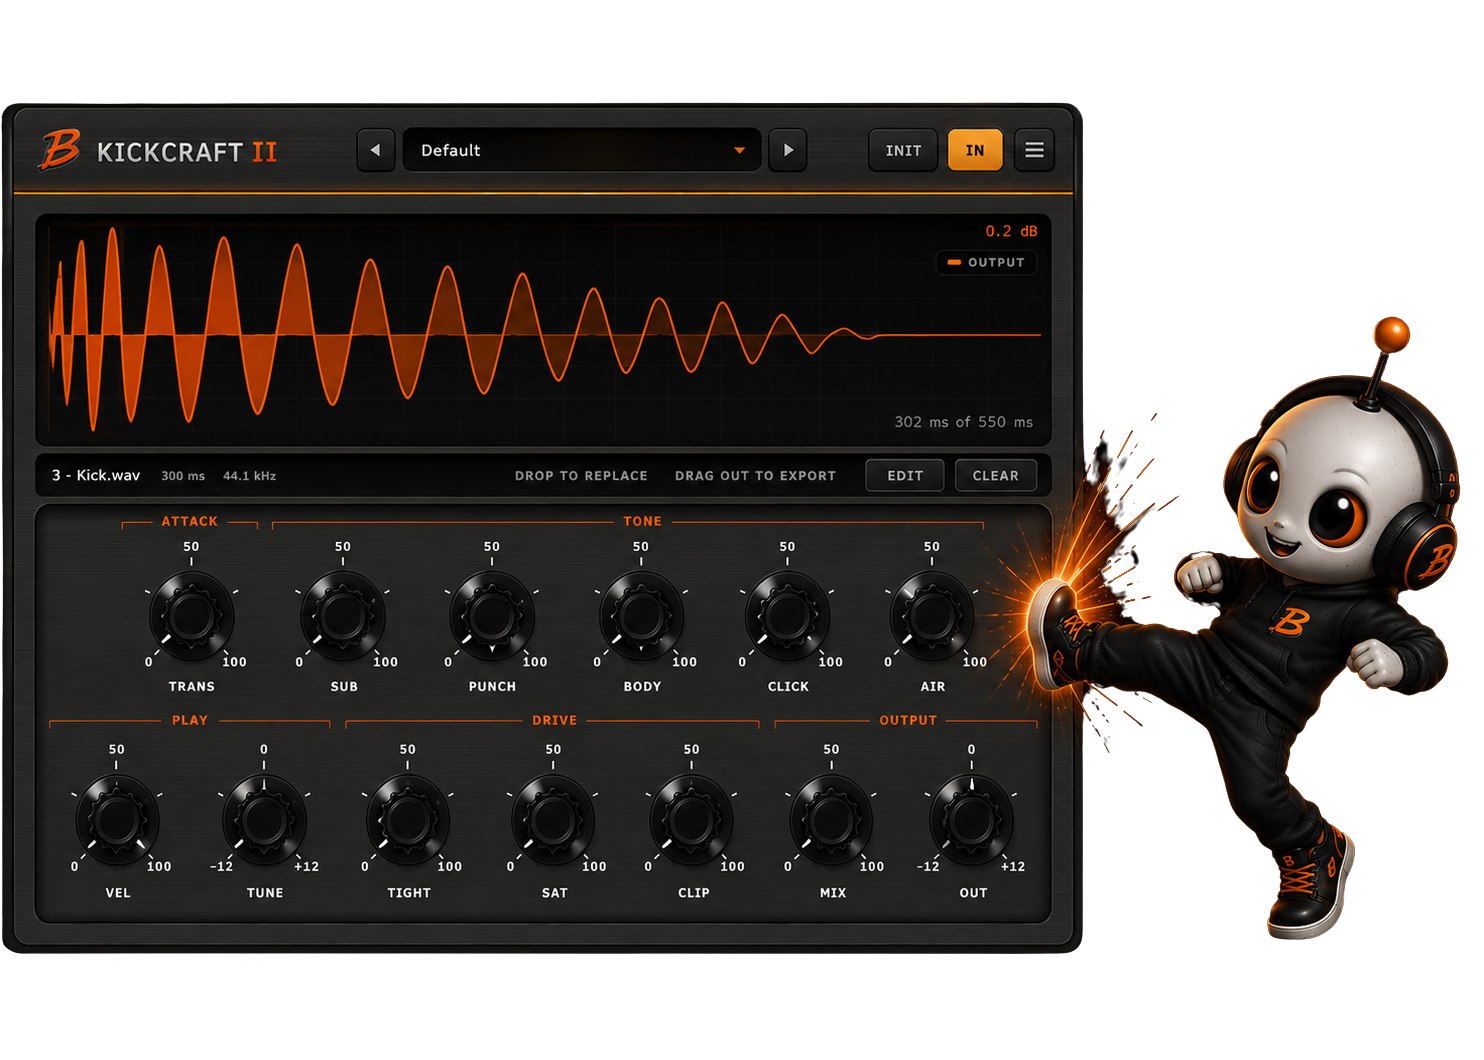Image resolution: width=1484 pixels, height=1060 pixels.
Task: Click the OUTPUT section label above the knobs
Action: (x=908, y=720)
